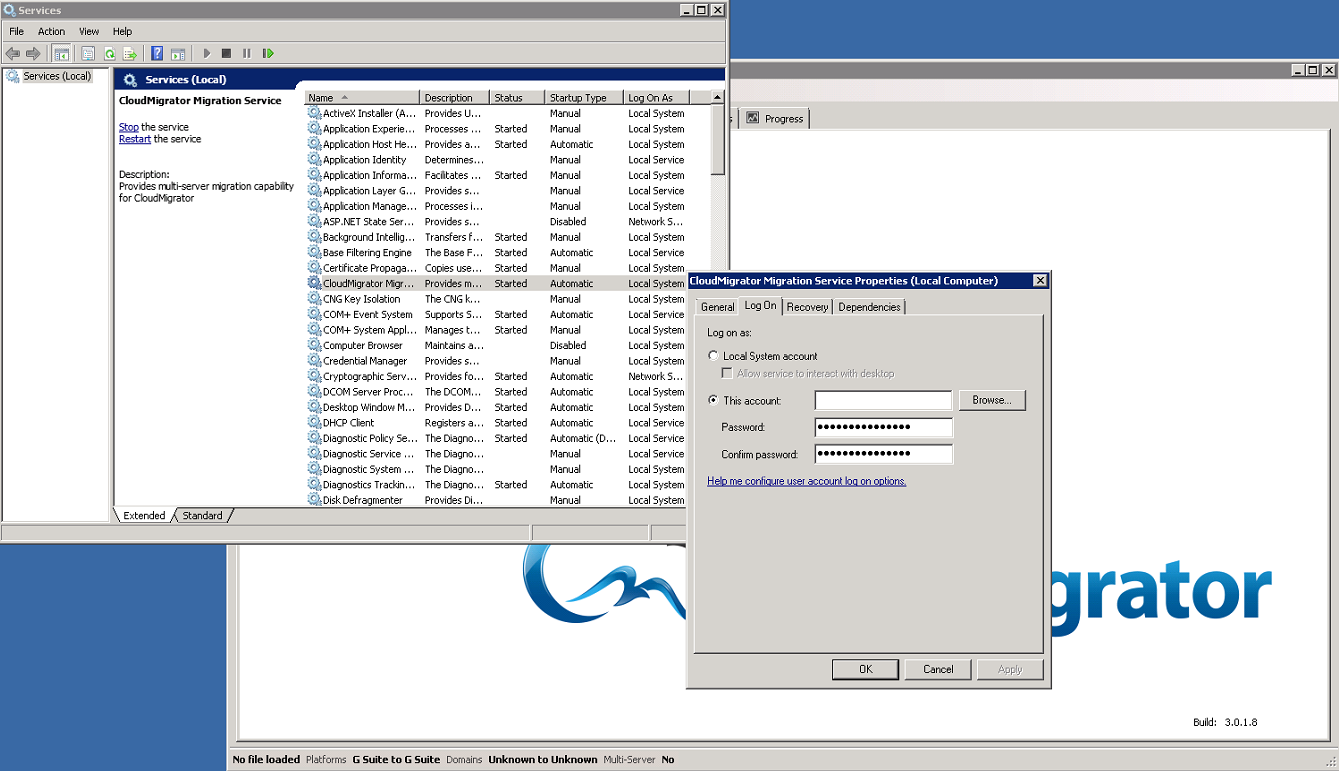Switch to the General tab in Properties

pos(717,307)
